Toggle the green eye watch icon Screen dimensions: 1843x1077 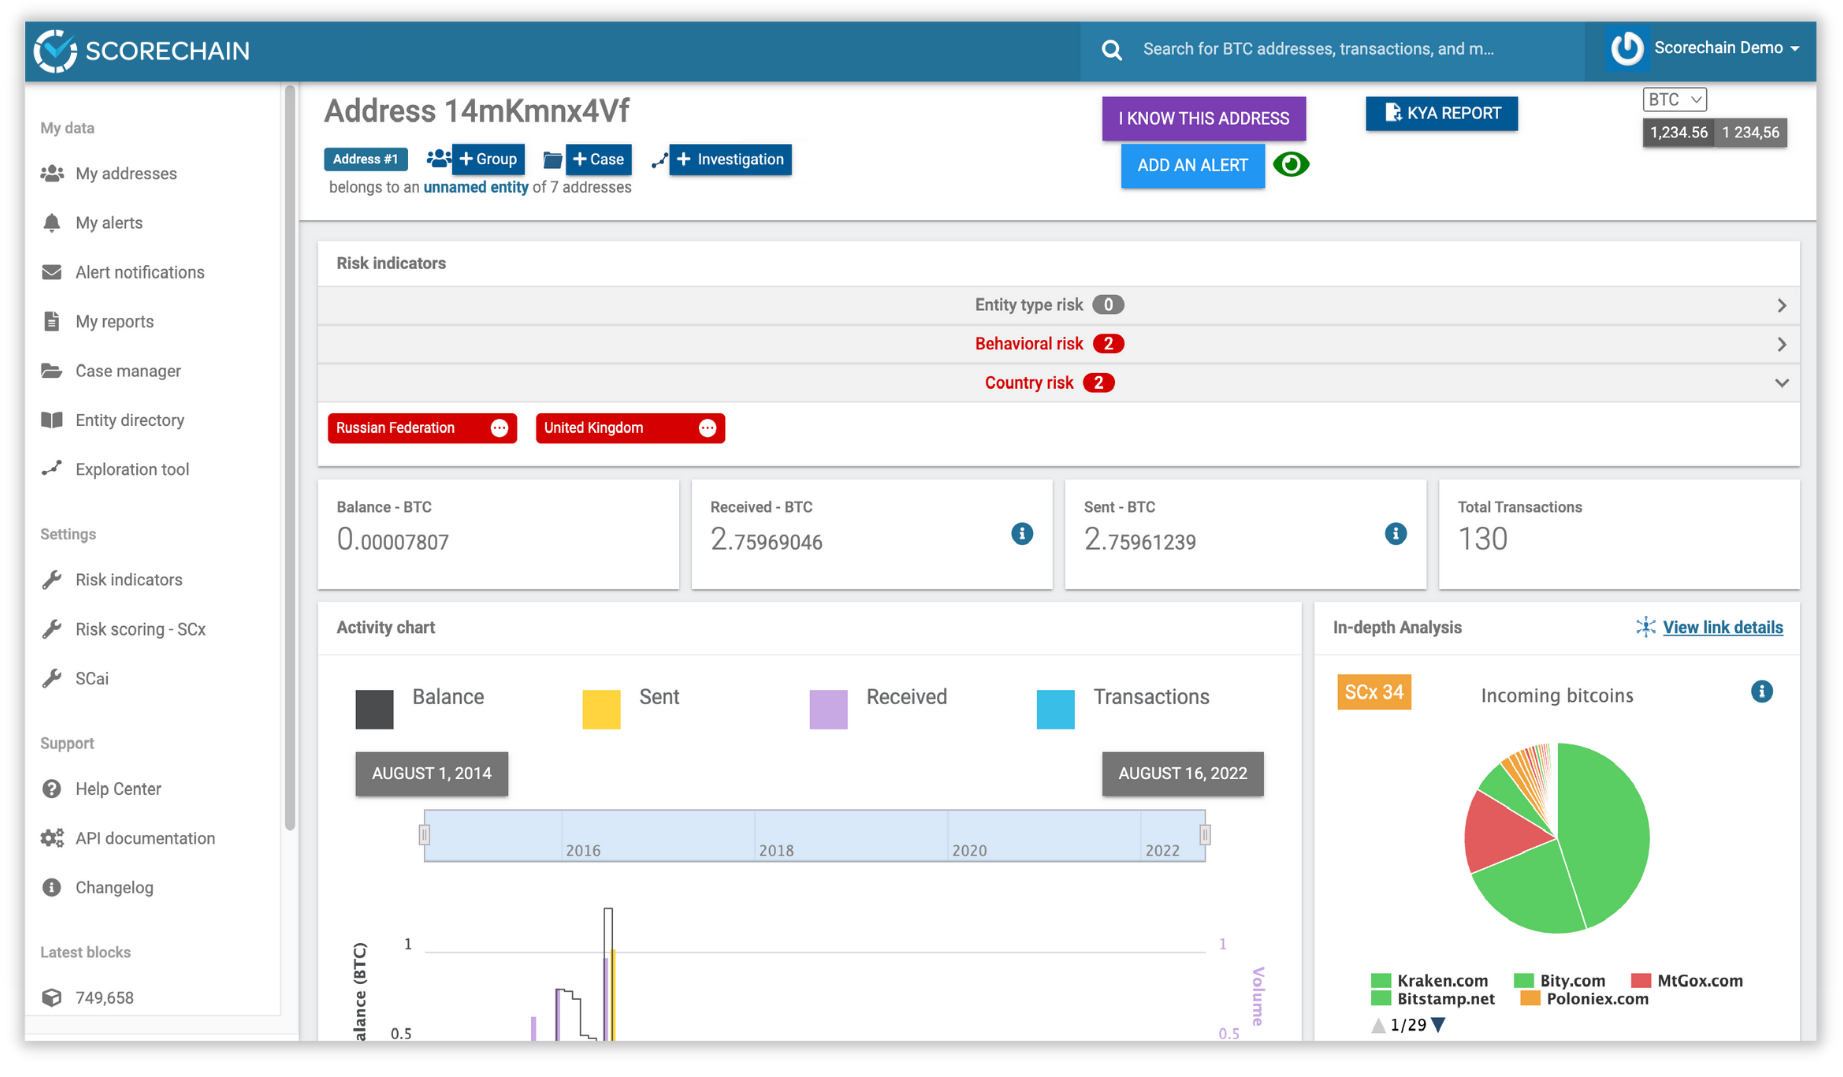[1291, 164]
